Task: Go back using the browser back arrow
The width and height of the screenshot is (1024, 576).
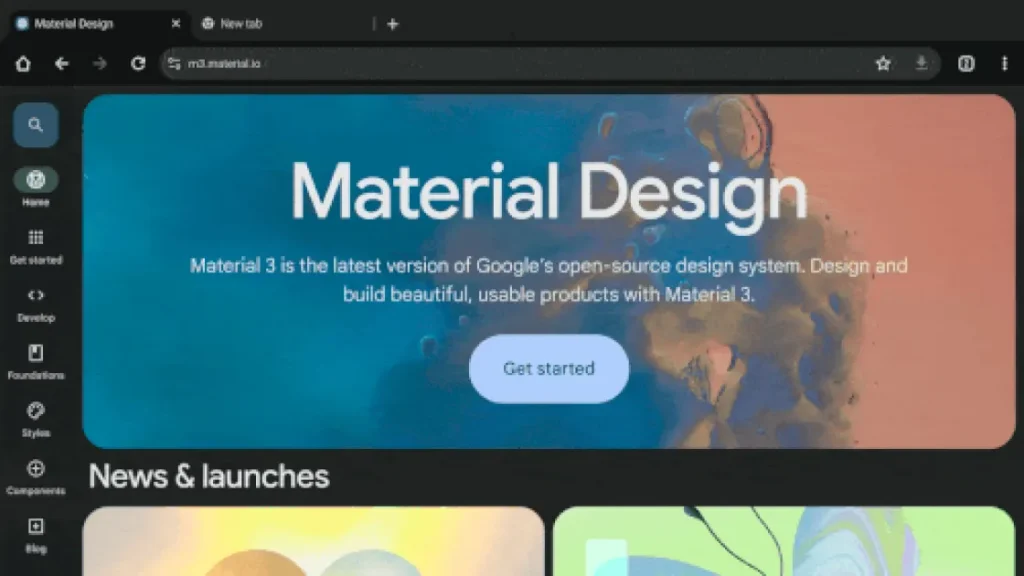Action: pyautogui.click(x=62, y=64)
